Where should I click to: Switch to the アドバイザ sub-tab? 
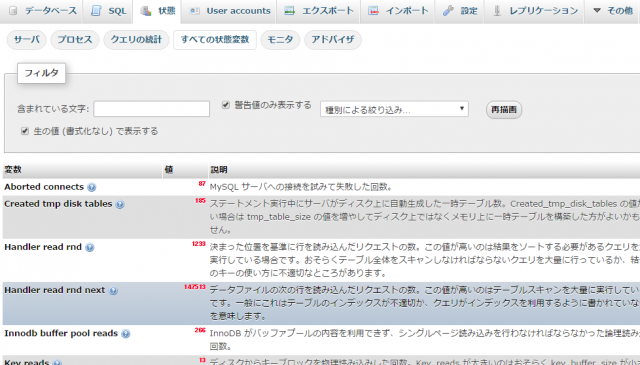(333, 40)
